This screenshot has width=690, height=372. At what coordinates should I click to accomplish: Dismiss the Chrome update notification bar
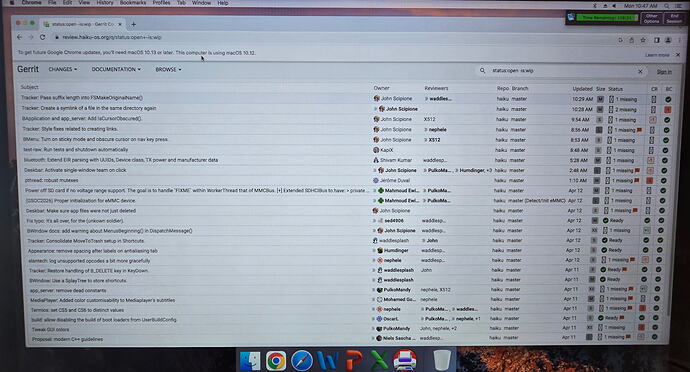coord(678,55)
